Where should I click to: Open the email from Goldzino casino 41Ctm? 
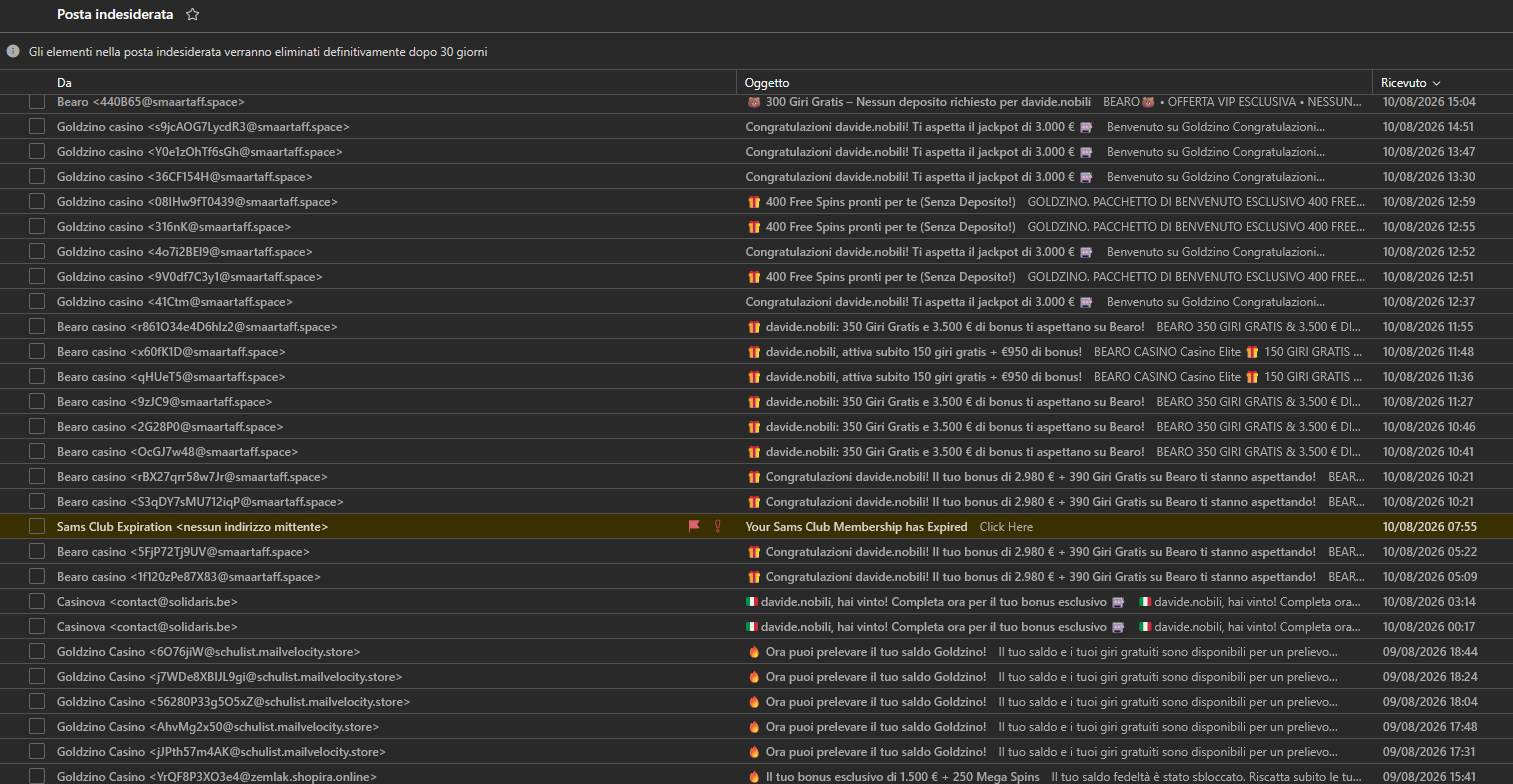tap(756, 302)
